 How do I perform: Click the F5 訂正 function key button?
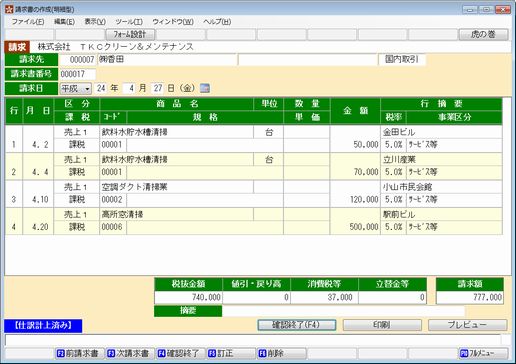tap(231, 353)
